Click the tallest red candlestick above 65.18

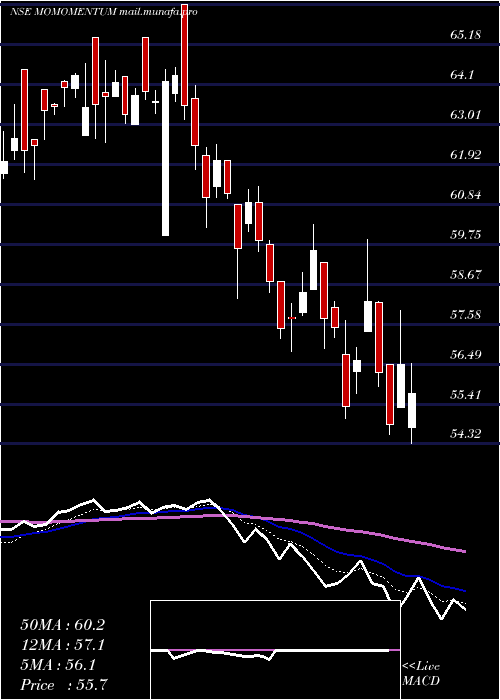[x=184, y=54]
